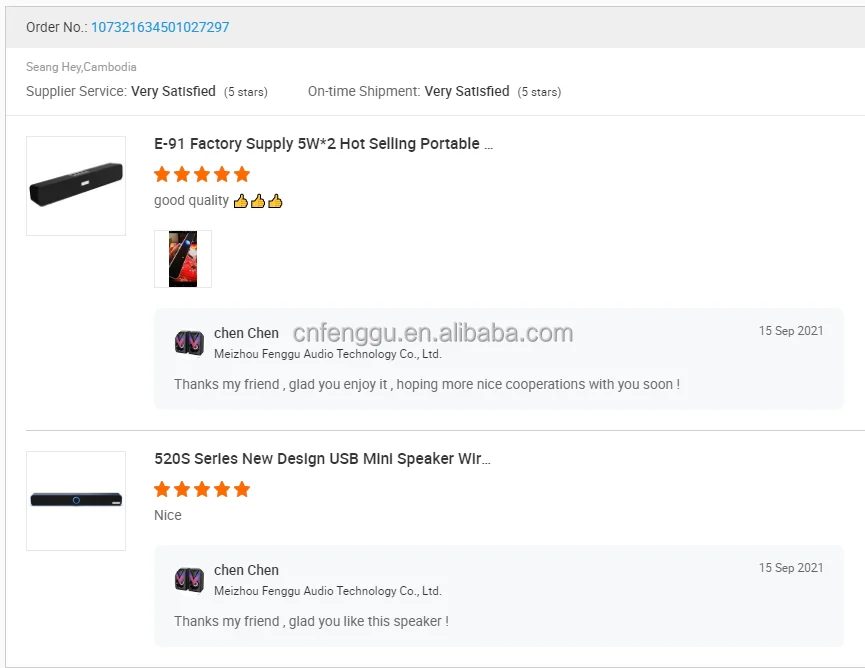Image resolution: width=865 pixels, height=668 pixels.
Task: Click the fifth star of E-91 rating
Action: pos(241,174)
